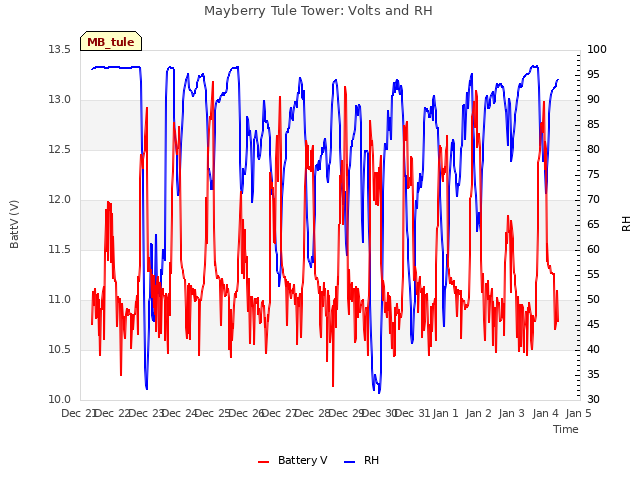
Task: Click the blue RH legend swatch
Action: pos(350,462)
